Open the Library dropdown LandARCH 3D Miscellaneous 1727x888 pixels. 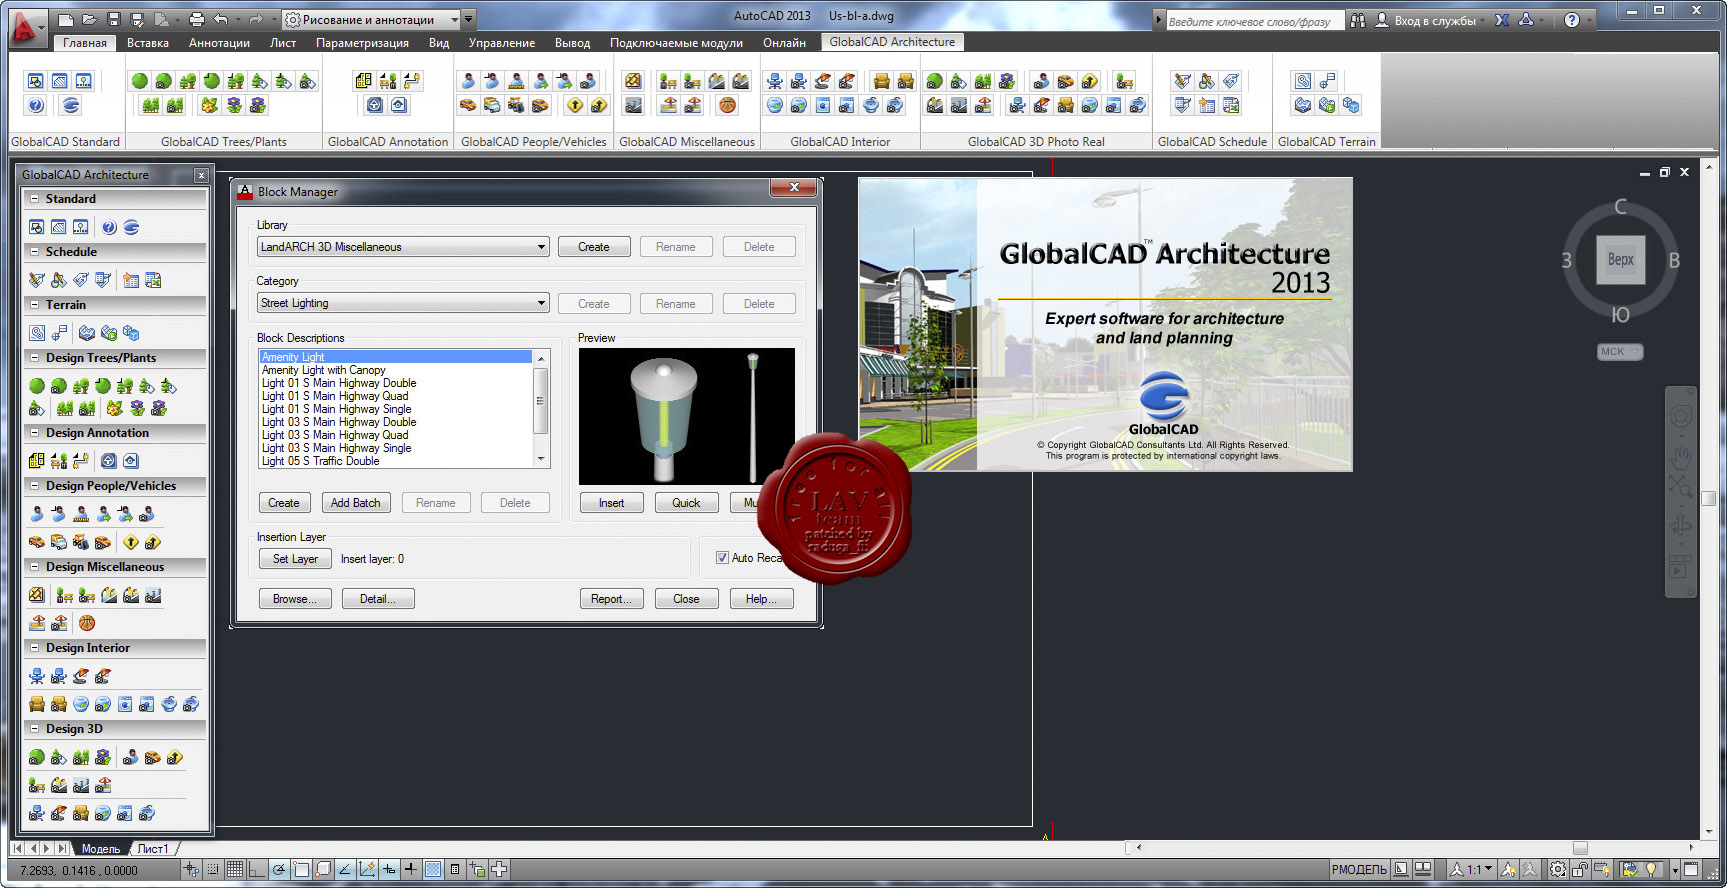point(403,247)
